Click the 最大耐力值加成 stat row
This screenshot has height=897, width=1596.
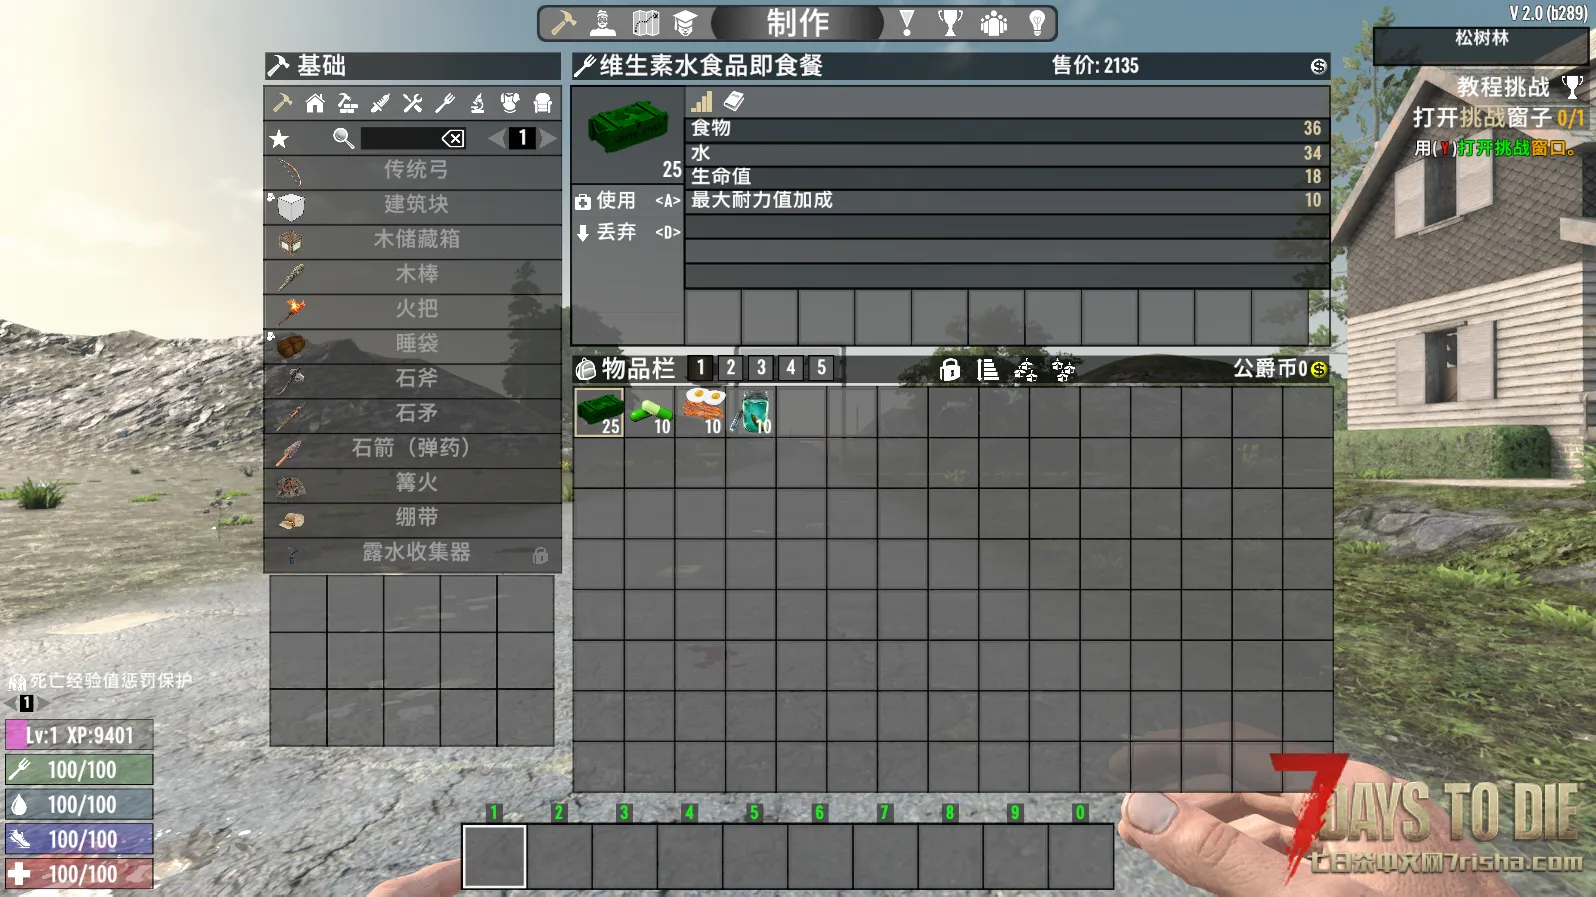pos(1007,200)
